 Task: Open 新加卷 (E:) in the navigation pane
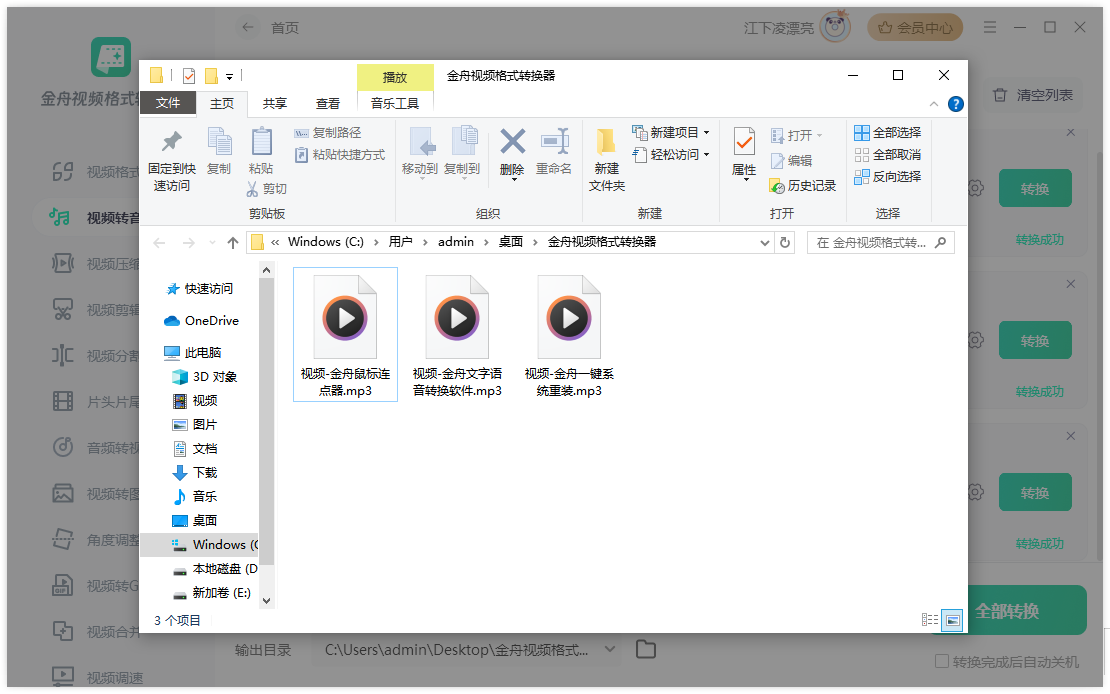point(212,593)
